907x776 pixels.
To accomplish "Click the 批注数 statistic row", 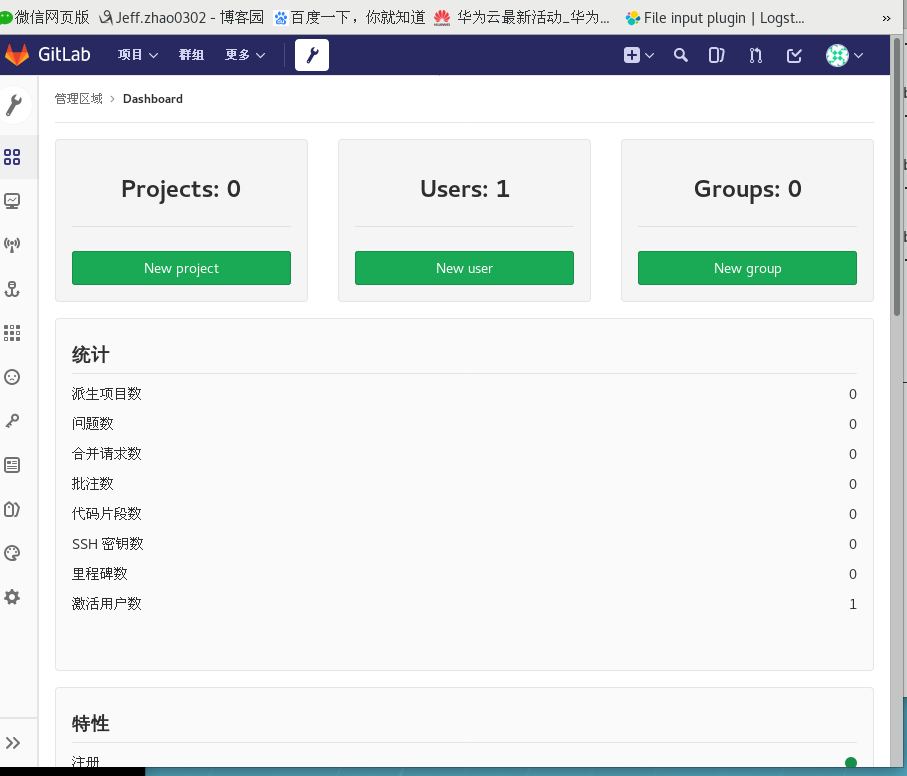I will (464, 484).
